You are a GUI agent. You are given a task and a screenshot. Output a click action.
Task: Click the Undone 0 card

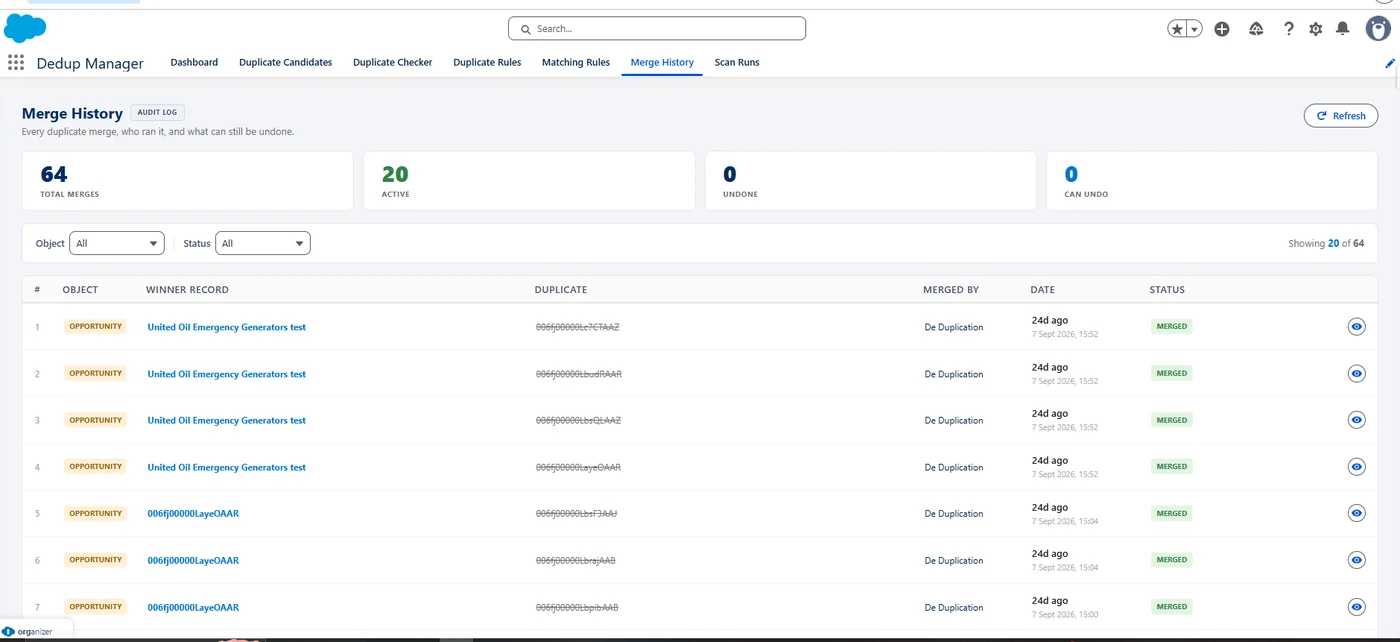coord(871,181)
